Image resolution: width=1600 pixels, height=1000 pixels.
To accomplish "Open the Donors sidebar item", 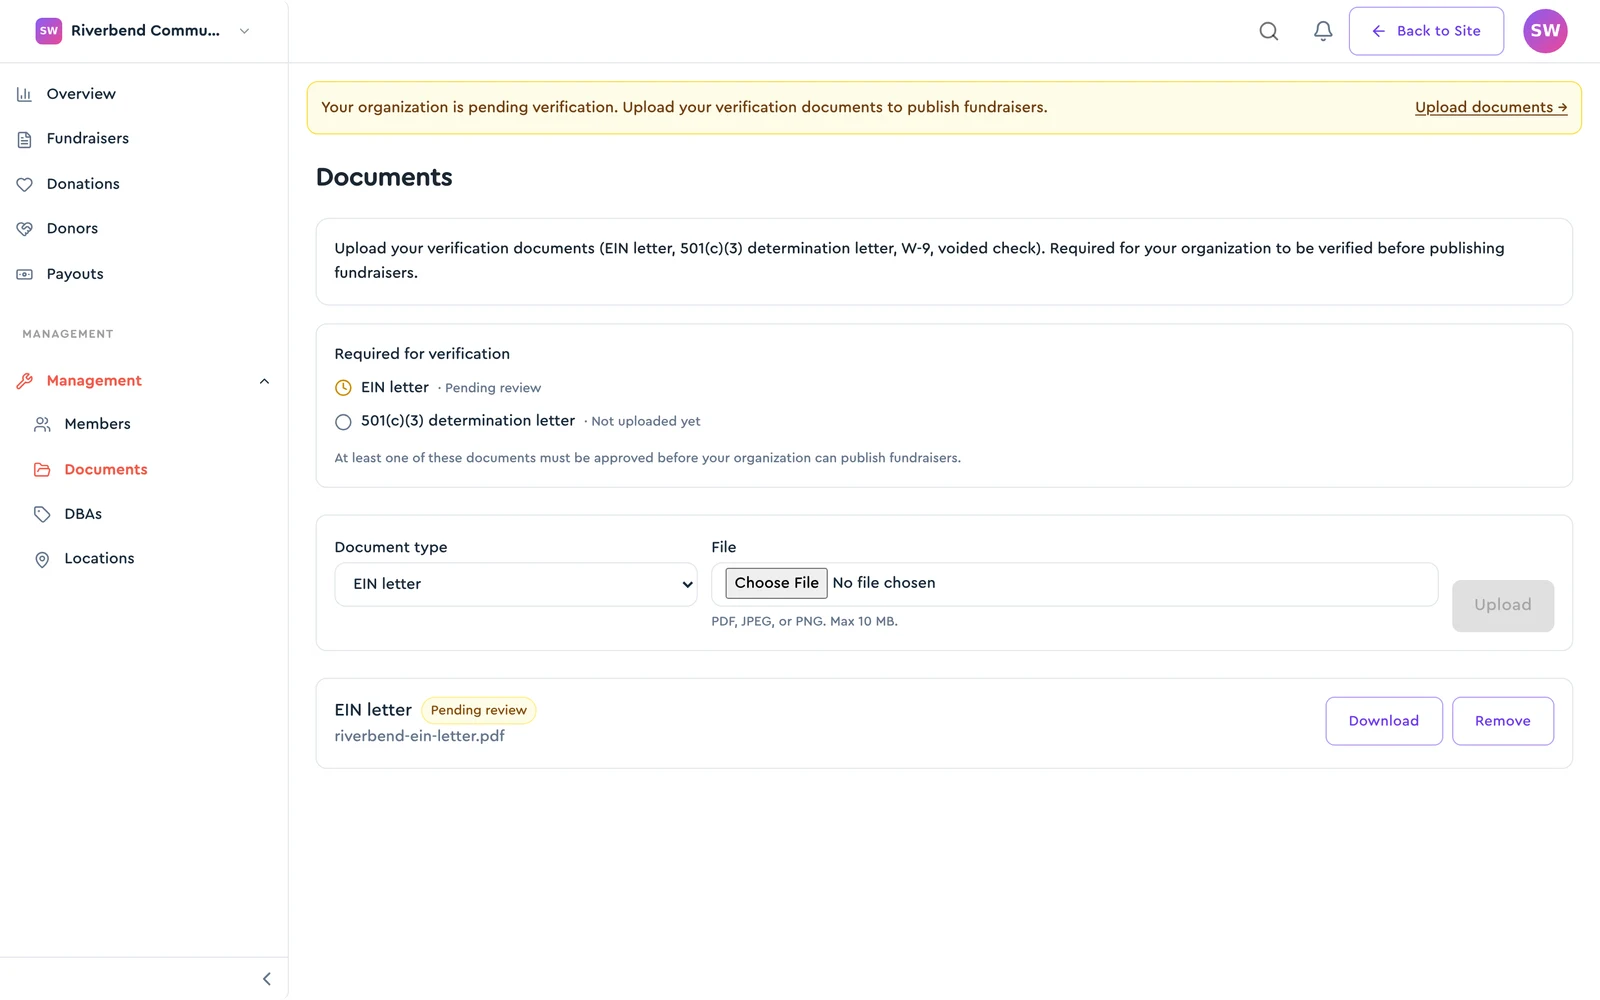I will [x=72, y=229].
